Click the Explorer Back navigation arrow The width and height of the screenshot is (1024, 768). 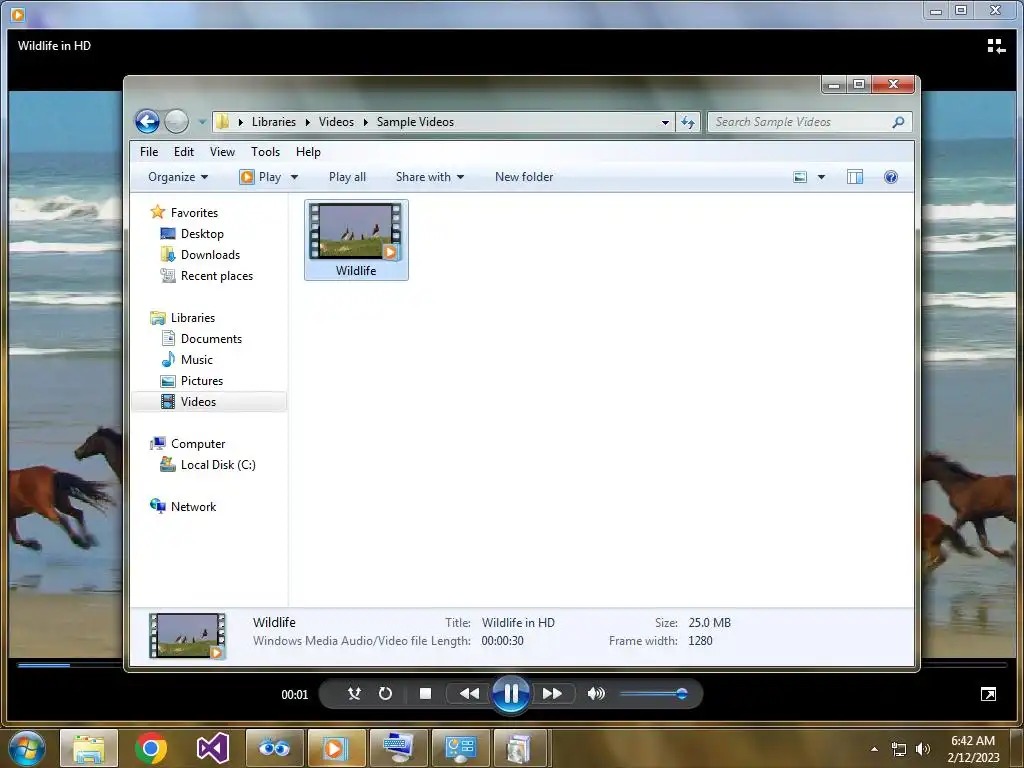[x=148, y=121]
